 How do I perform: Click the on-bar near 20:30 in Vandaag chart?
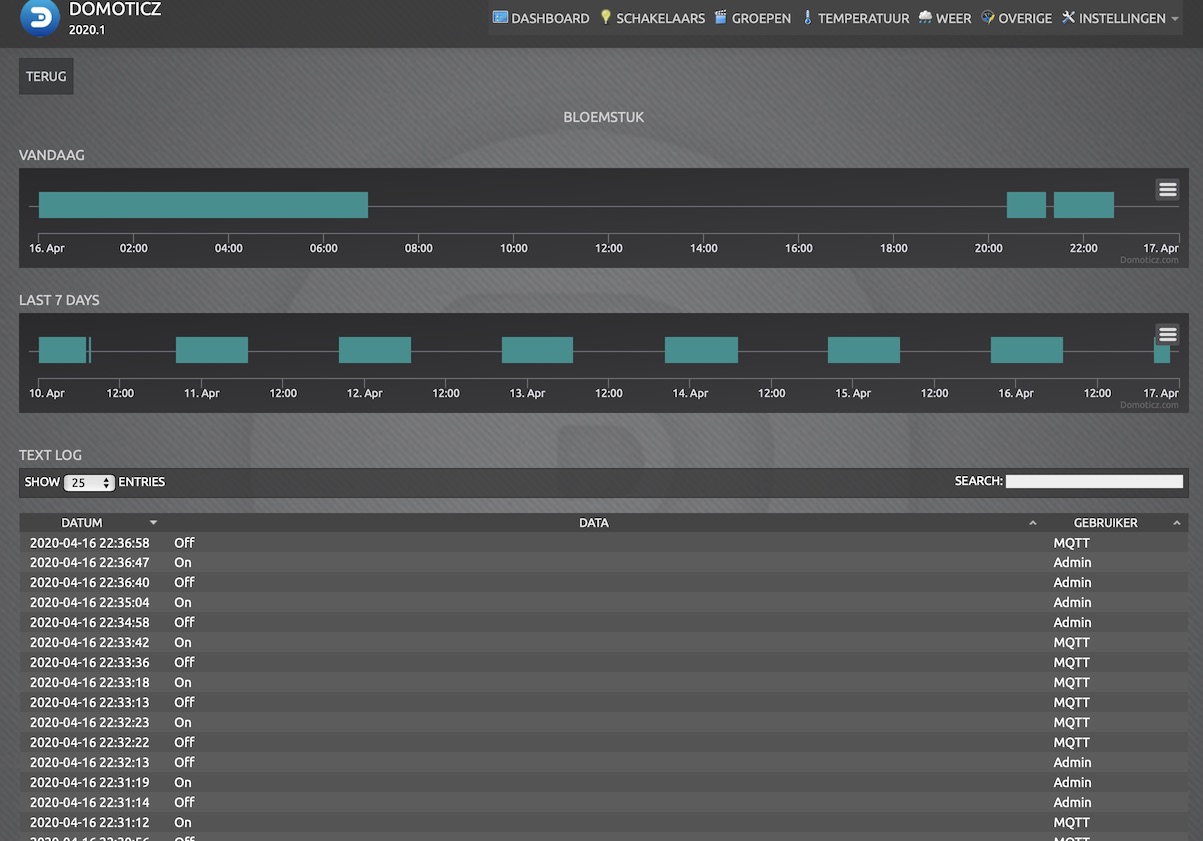[x=1026, y=205]
